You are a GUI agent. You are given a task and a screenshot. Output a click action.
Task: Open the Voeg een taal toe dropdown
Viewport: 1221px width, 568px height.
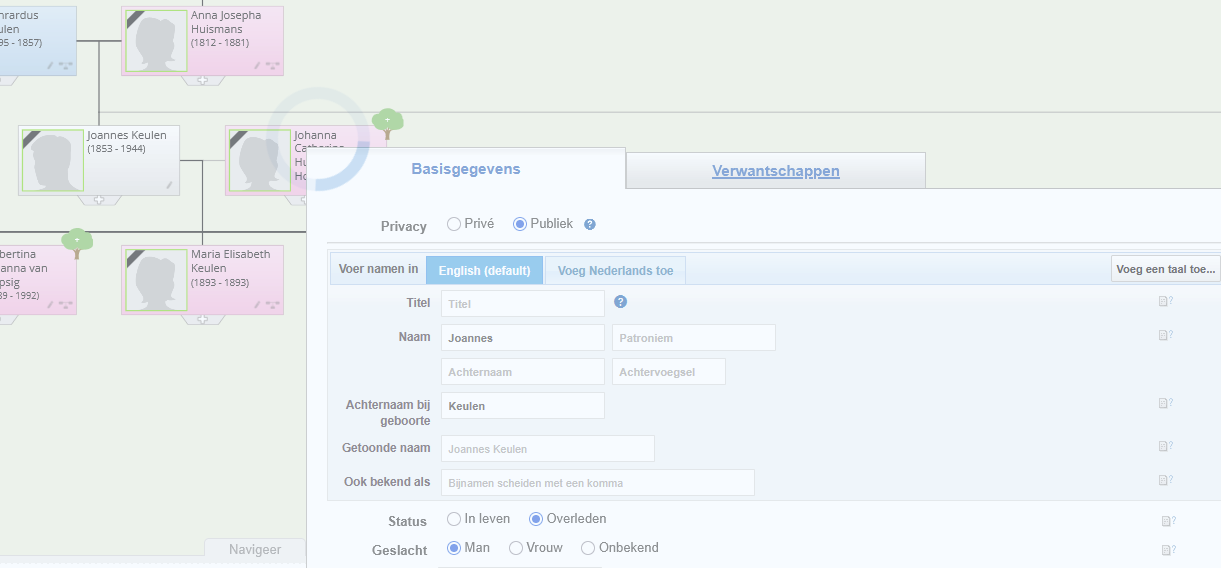[x=1165, y=269]
